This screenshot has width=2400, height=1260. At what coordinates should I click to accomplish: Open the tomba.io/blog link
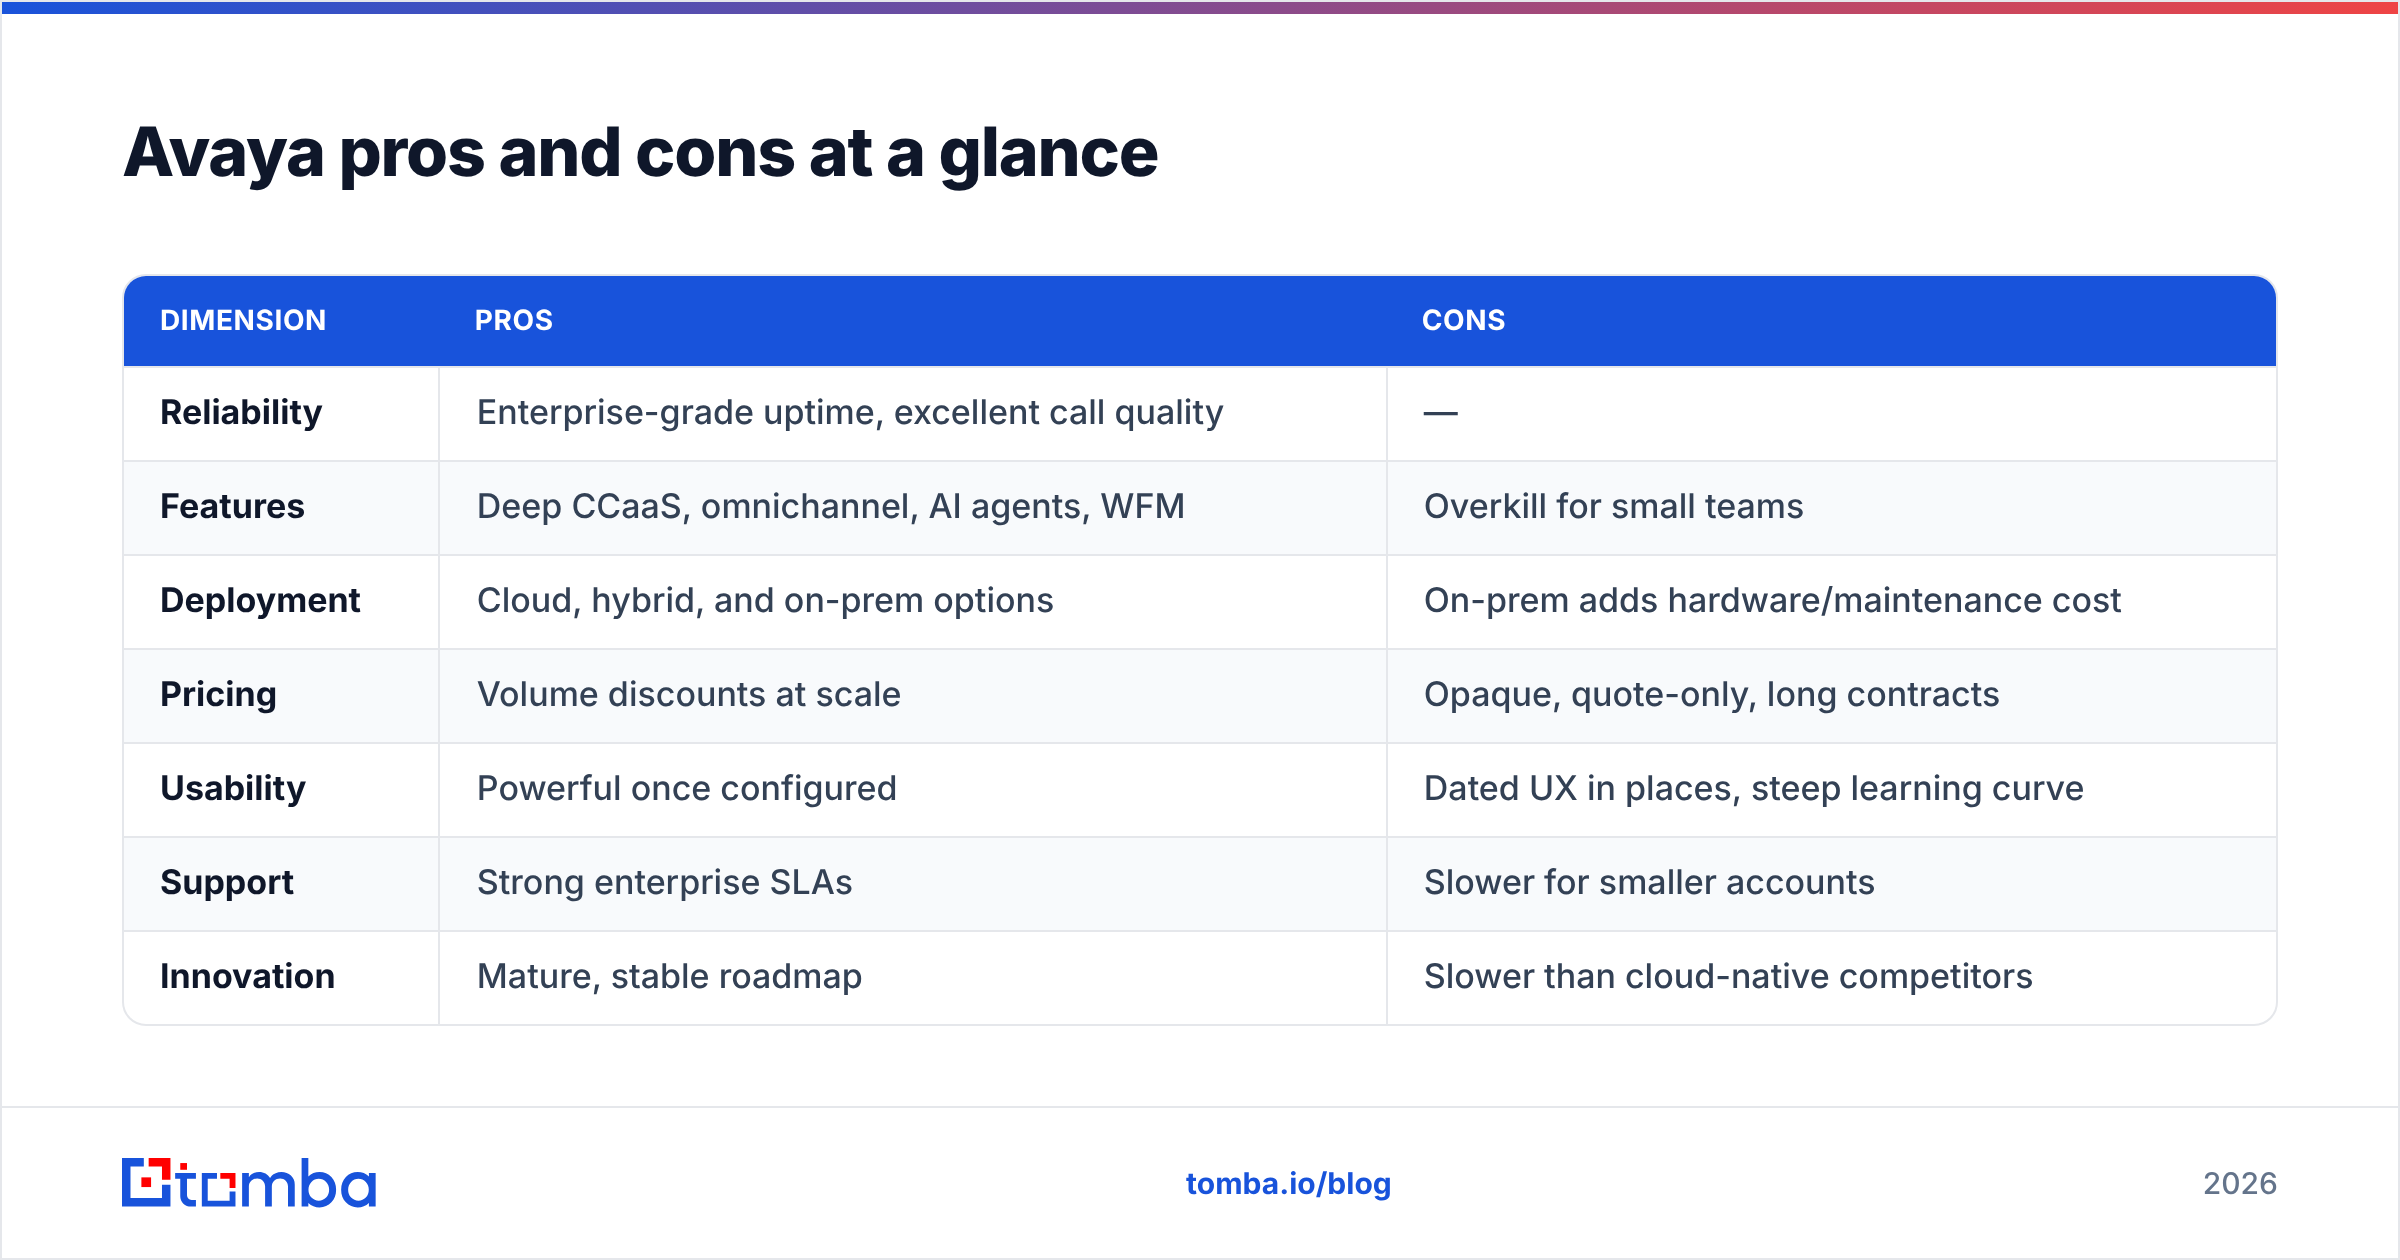(1288, 1184)
